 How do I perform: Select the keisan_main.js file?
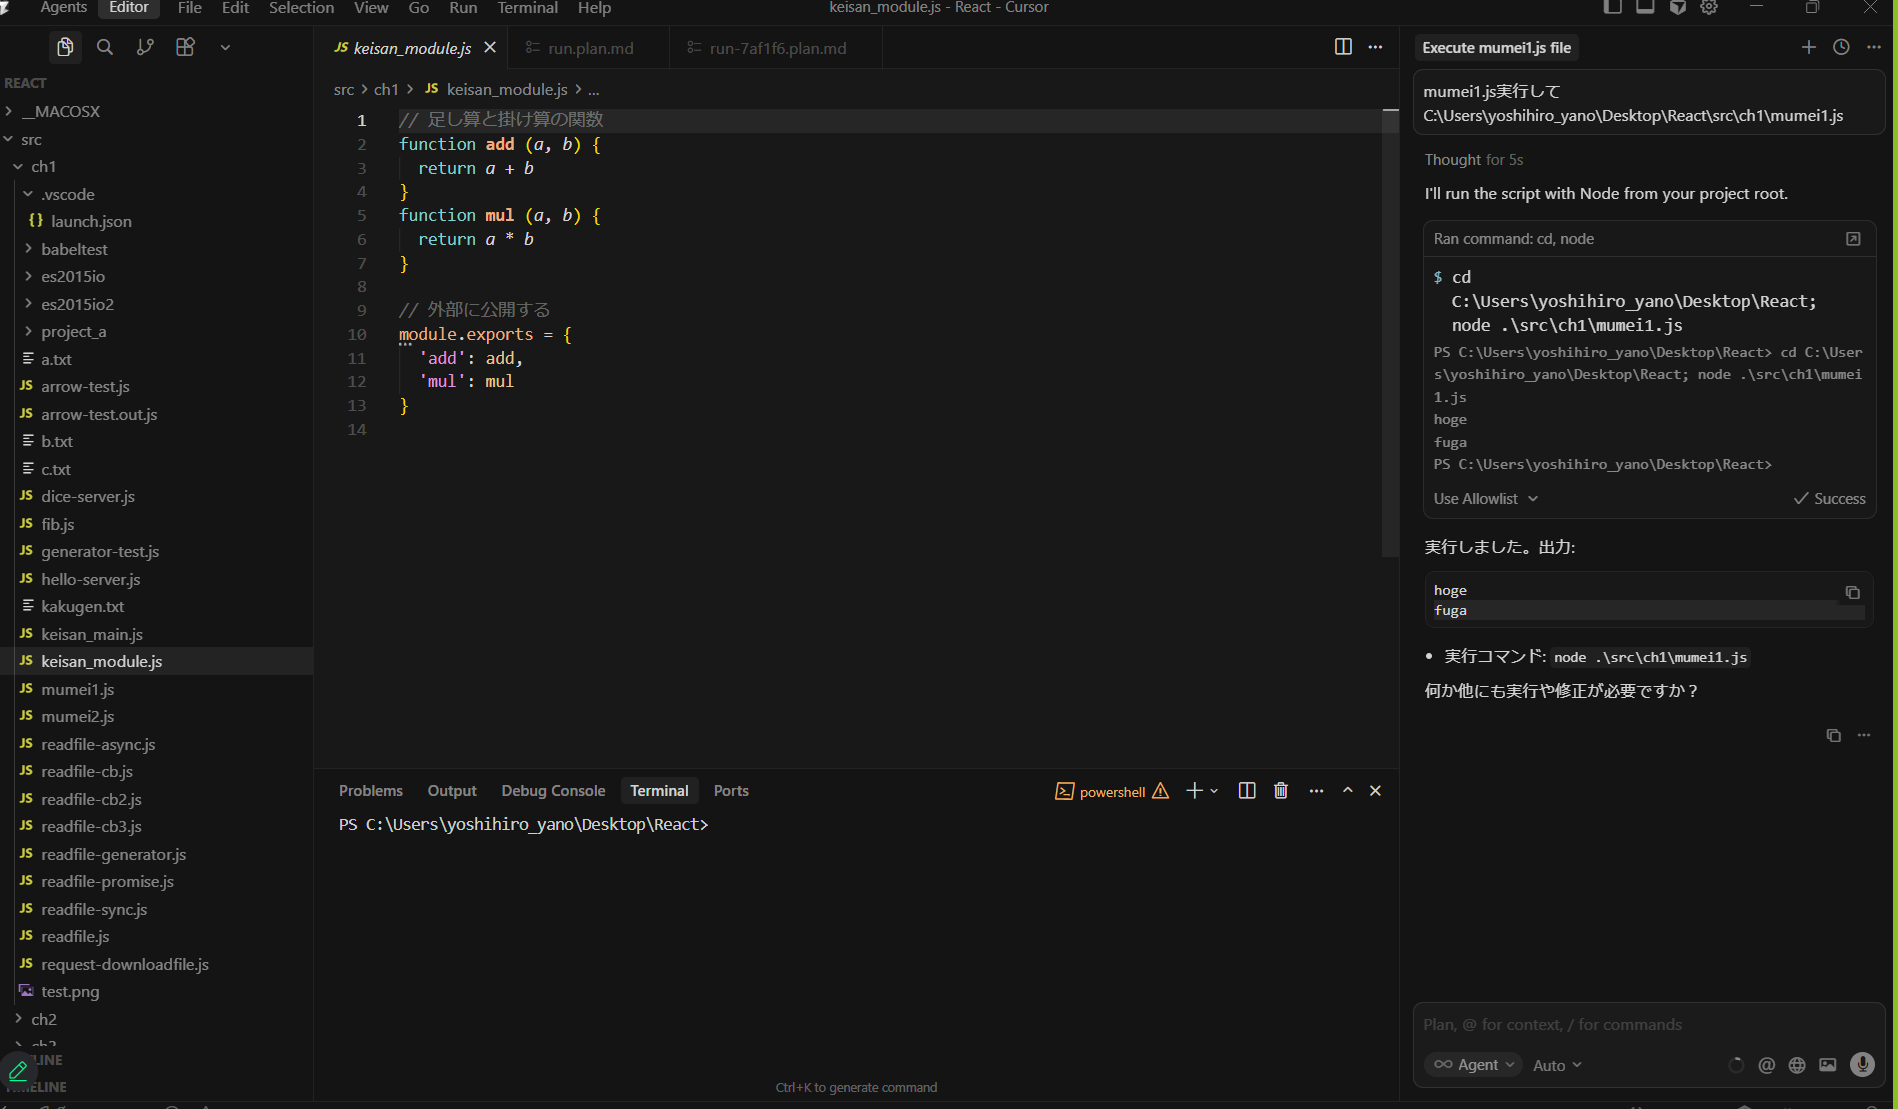tap(93, 633)
